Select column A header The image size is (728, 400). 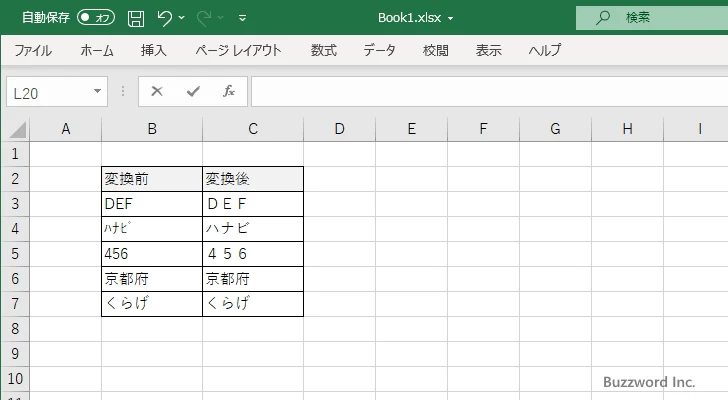[x=65, y=129]
